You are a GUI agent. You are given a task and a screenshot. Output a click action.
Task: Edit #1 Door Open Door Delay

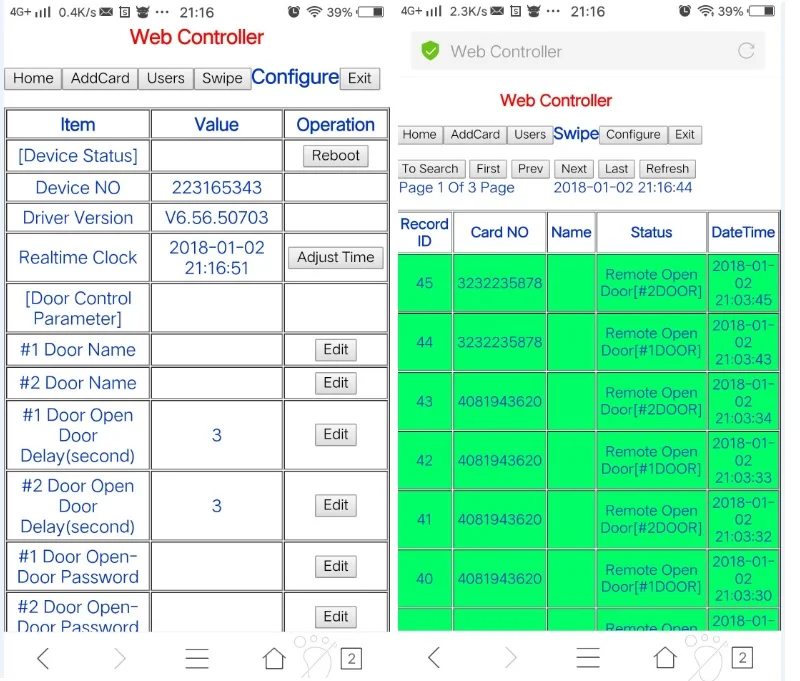click(x=336, y=435)
